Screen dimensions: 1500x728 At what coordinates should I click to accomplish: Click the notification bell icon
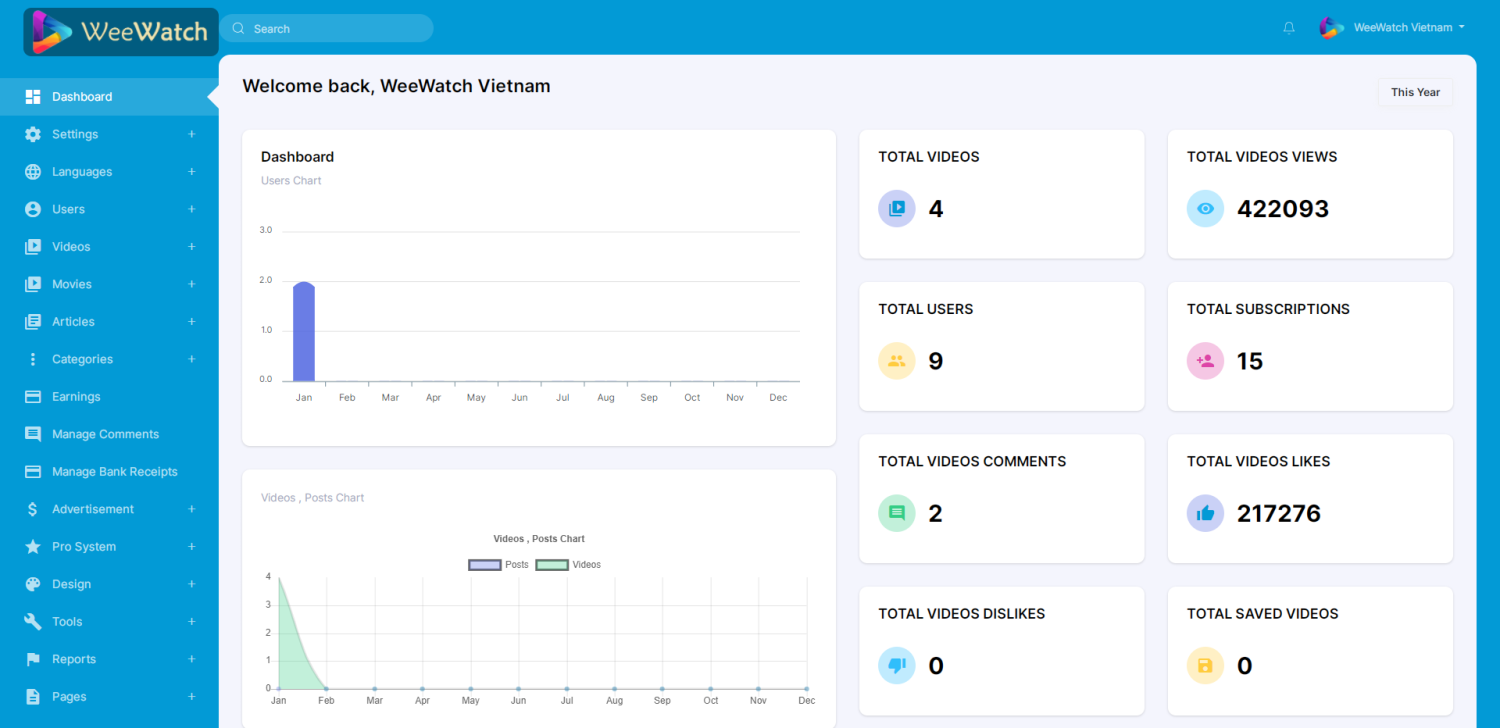click(x=1289, y=28)
